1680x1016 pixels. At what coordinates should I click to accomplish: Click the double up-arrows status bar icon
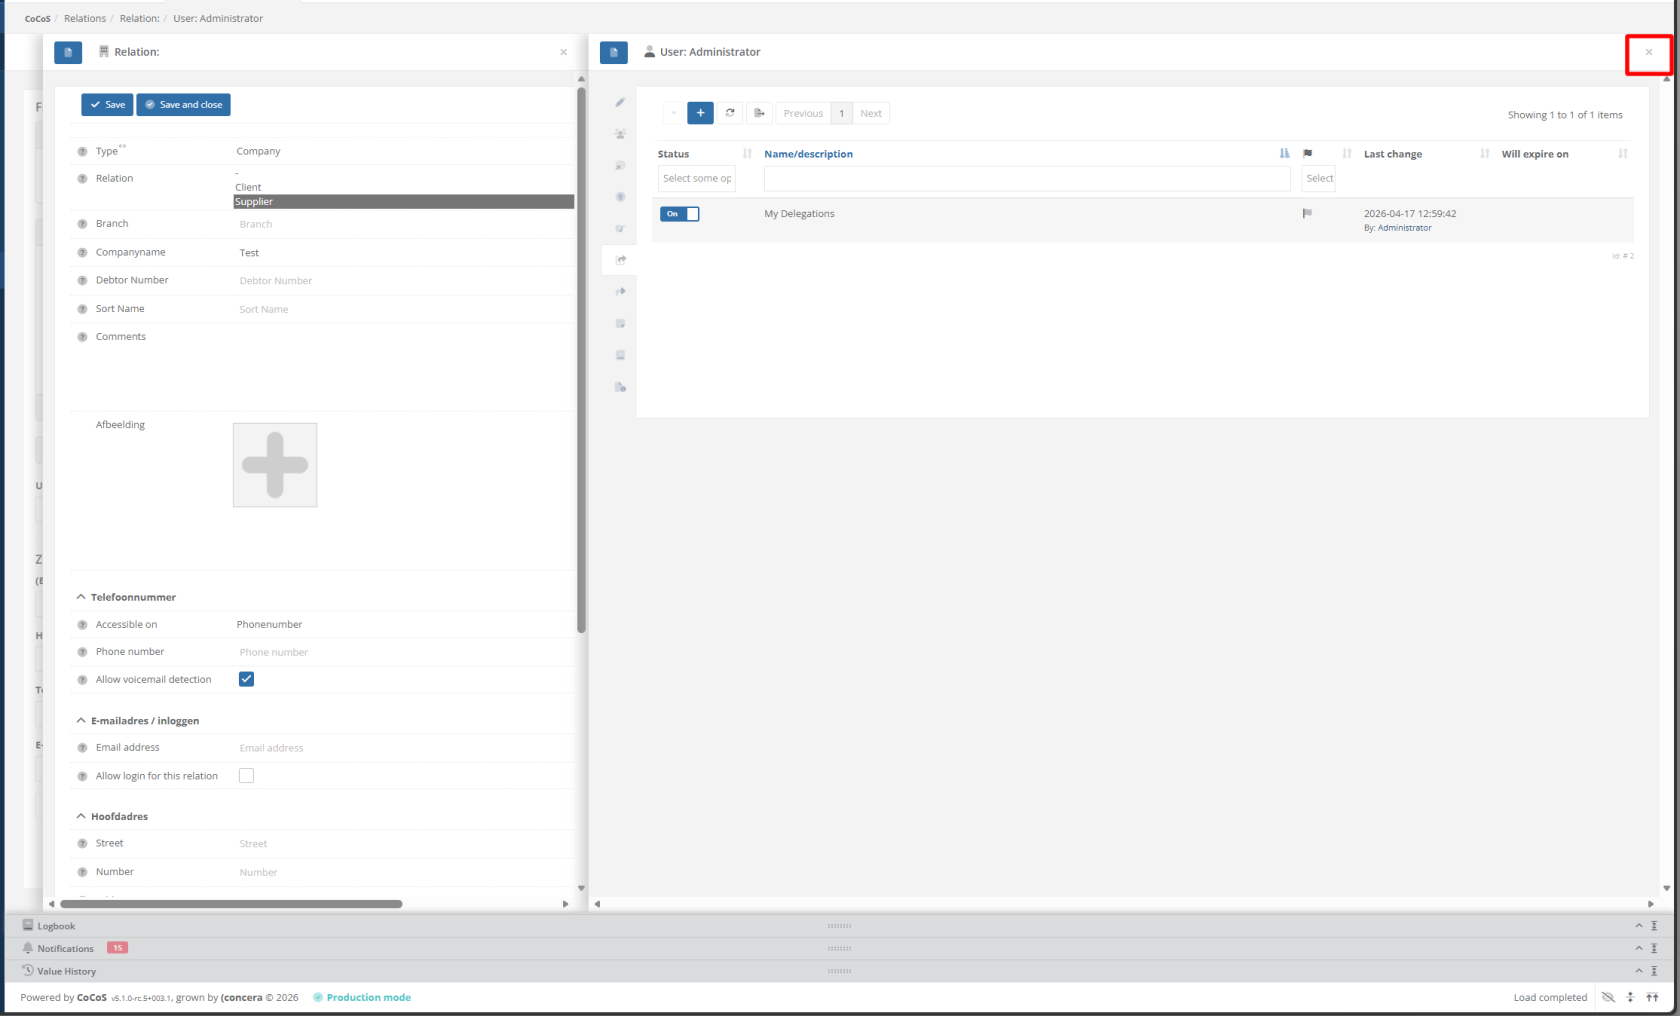tap(1652, 997)
